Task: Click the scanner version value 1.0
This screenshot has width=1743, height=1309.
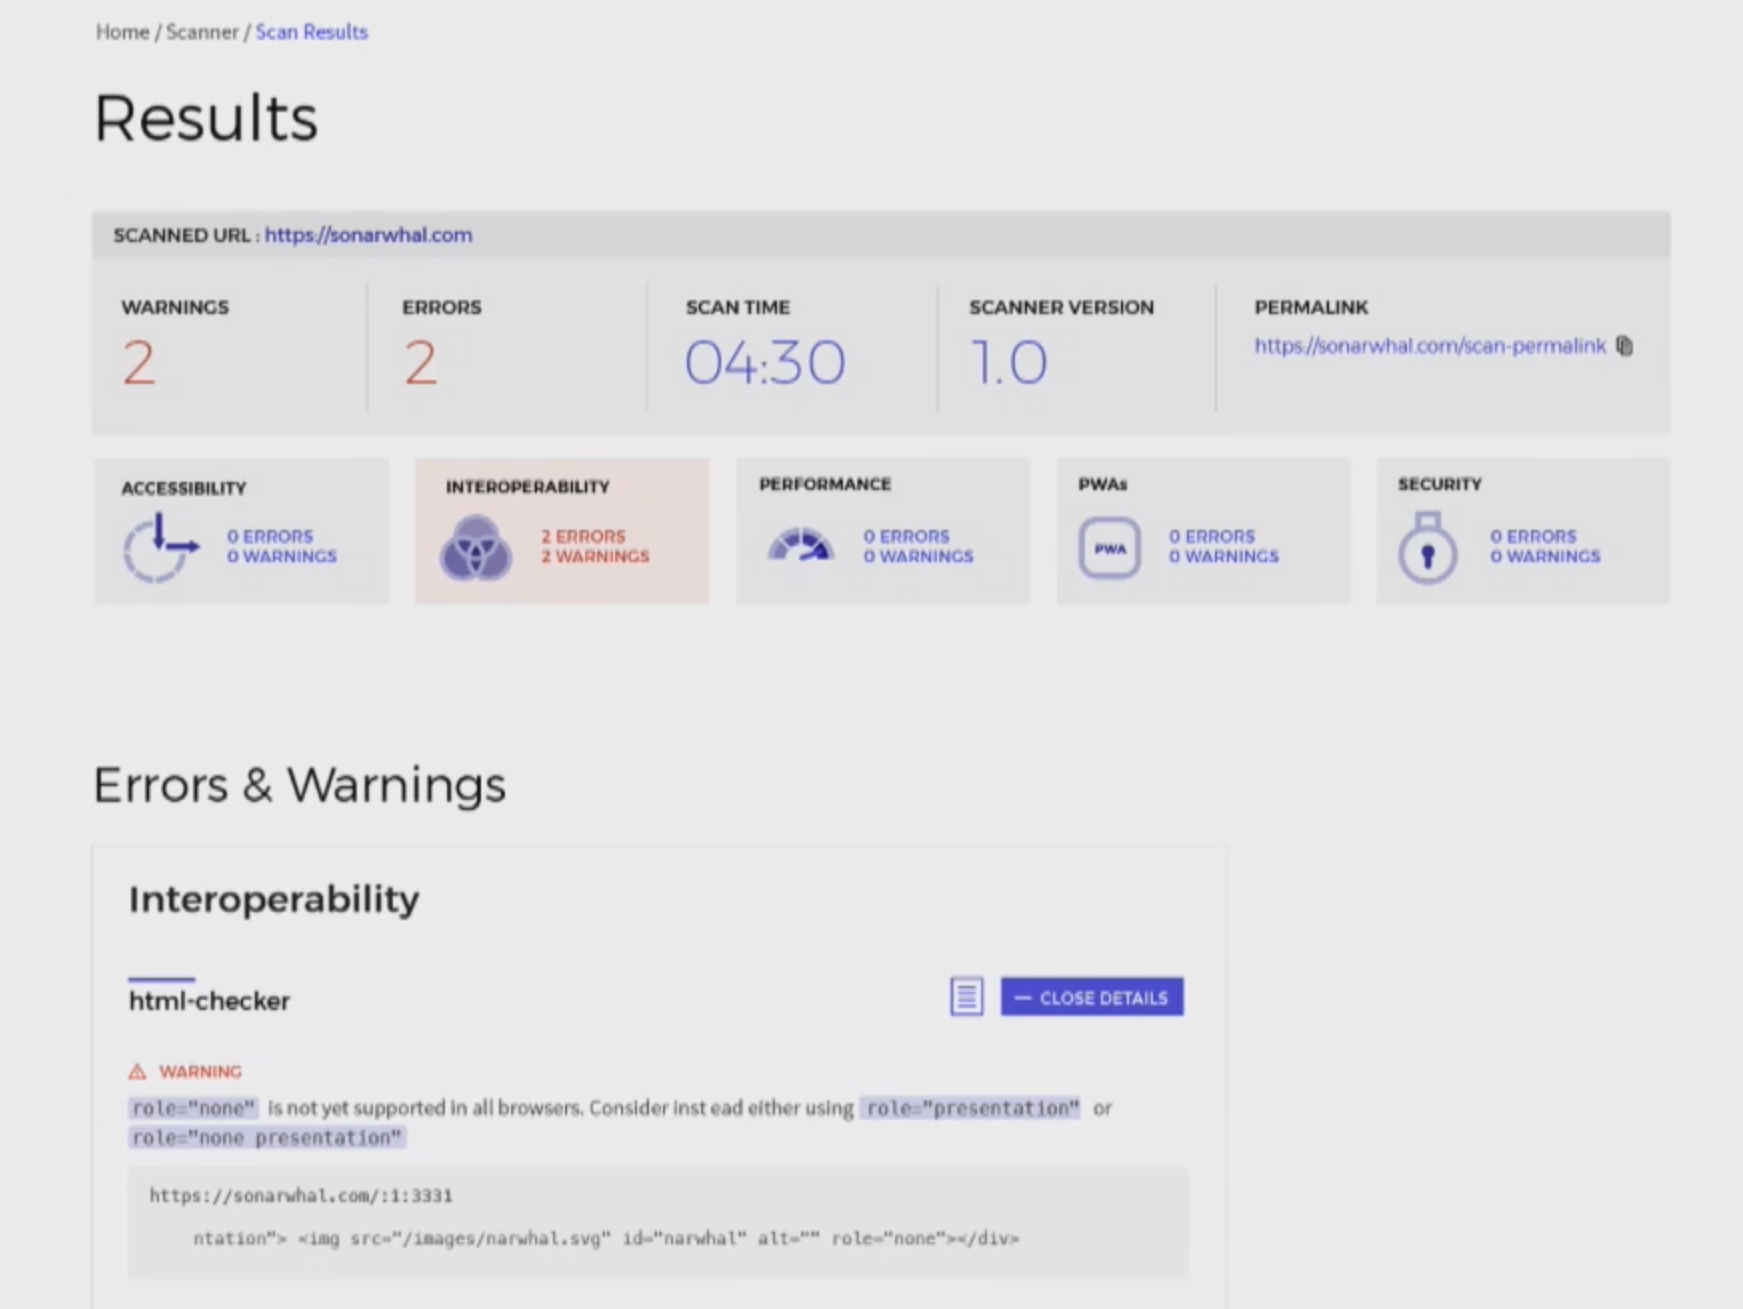Action: pyautogui.click(x=1009, y=362)
